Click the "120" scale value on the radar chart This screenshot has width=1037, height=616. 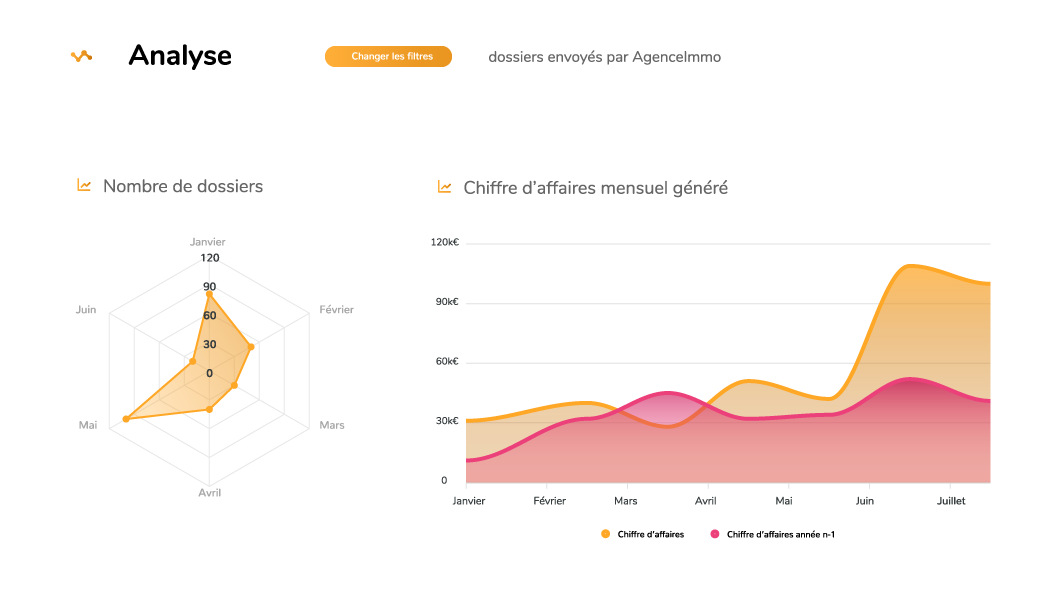click(x=210, y=258)
